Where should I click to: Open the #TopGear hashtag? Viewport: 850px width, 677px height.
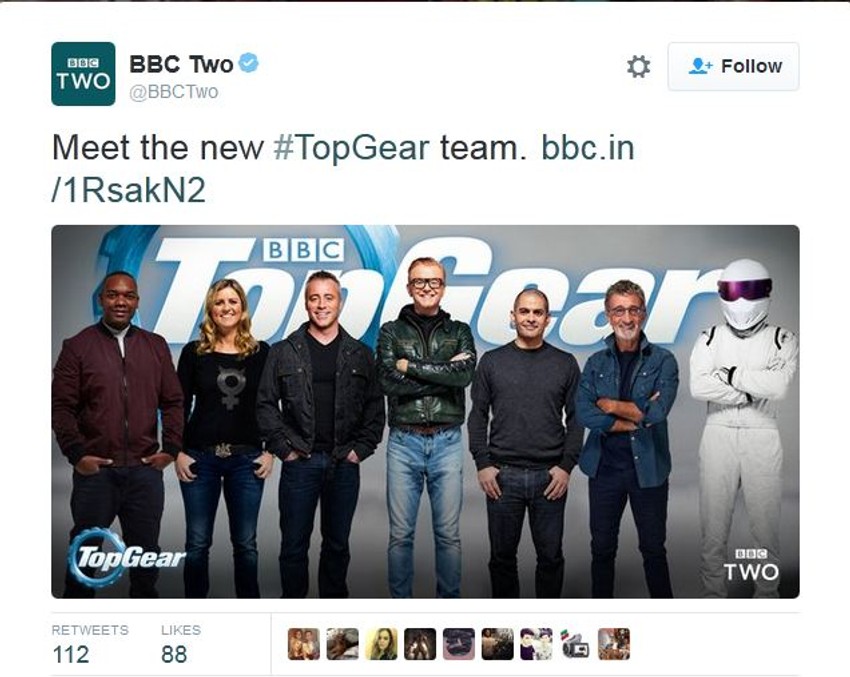point(351,147)
